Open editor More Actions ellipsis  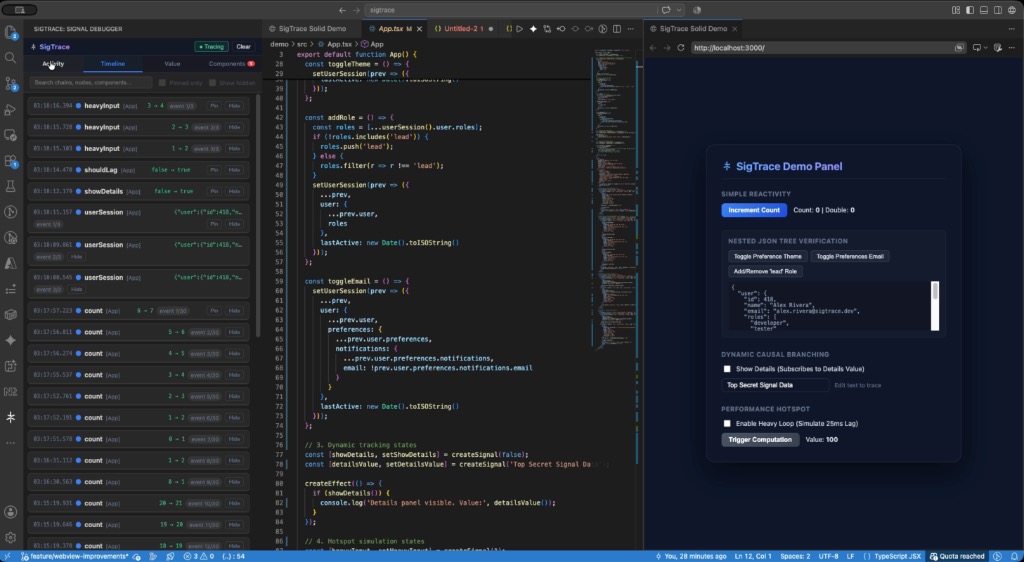click(x=630, y=29)
